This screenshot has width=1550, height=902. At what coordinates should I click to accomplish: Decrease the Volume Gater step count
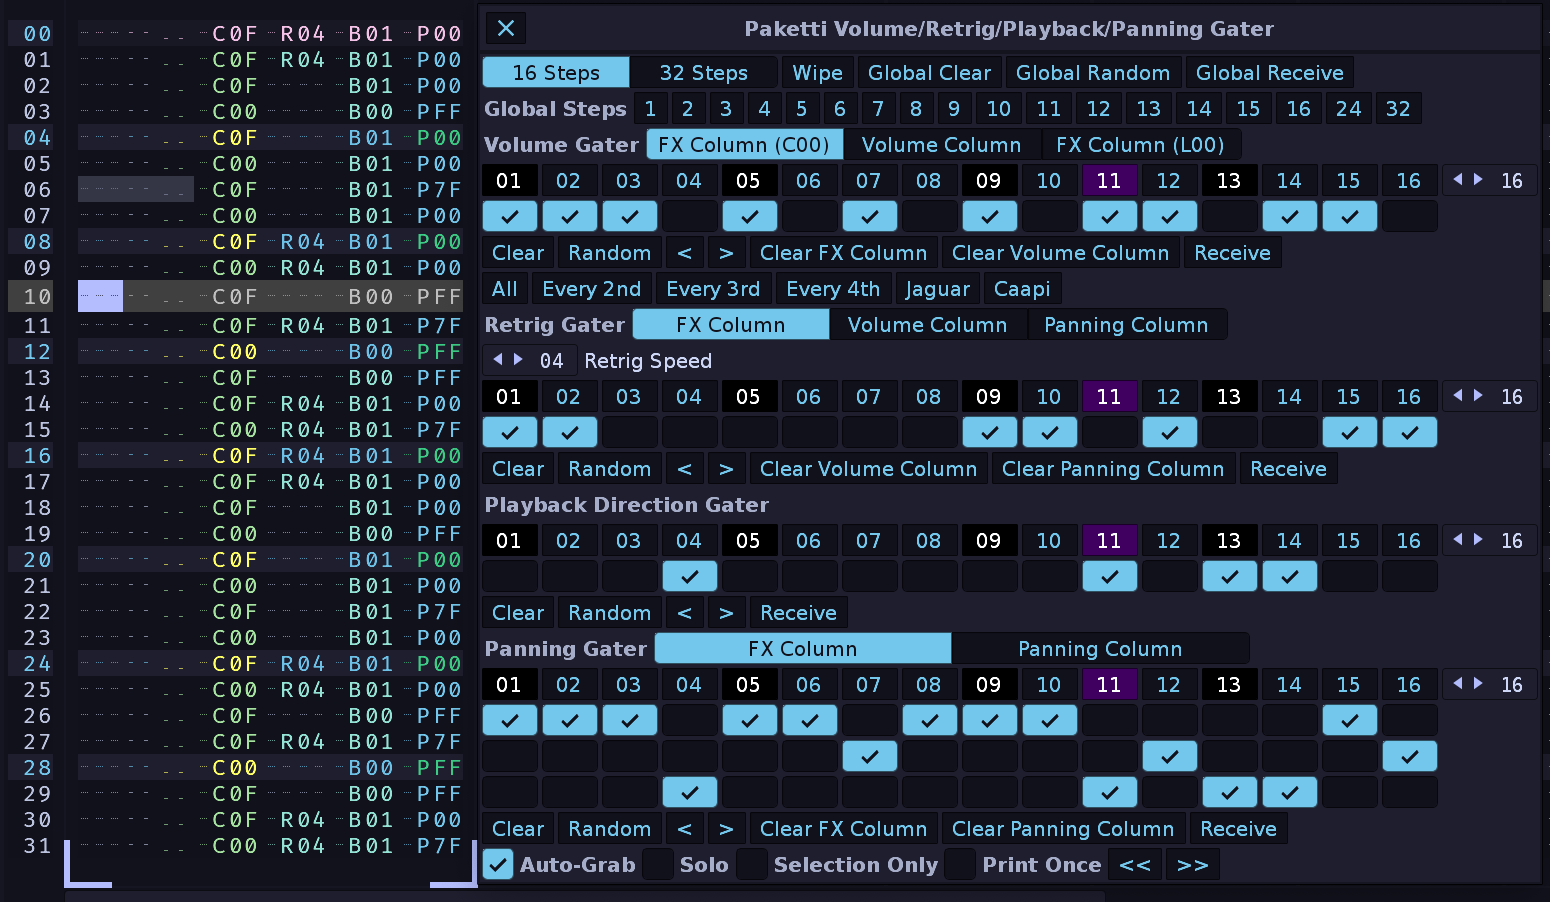(x=1458, y=180)
